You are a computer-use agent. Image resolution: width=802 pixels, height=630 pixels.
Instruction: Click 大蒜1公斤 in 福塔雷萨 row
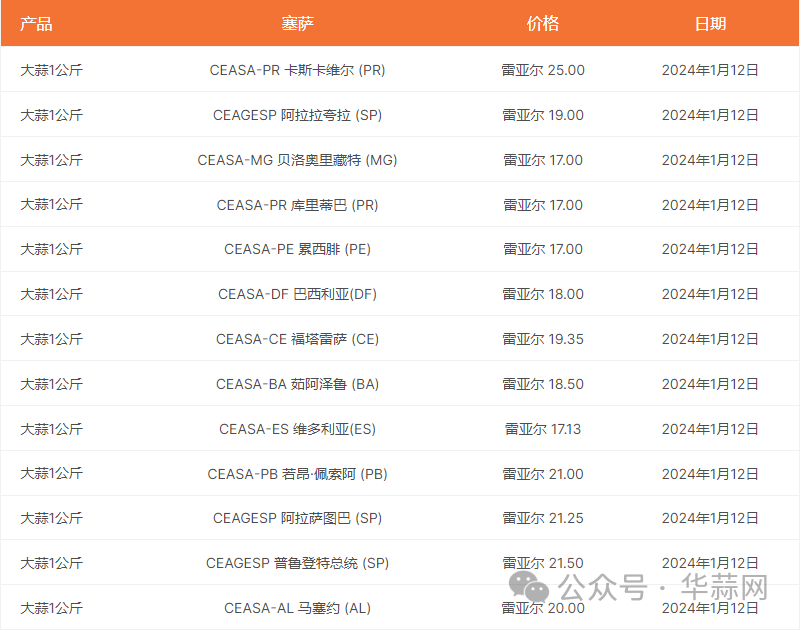coord(51,339)
